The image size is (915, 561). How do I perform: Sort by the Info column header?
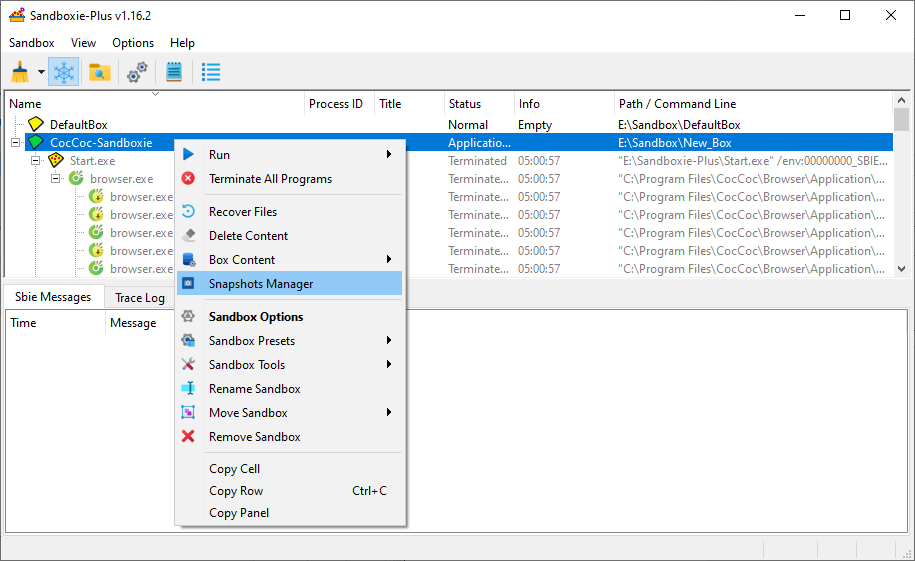[x=564, y=104]
